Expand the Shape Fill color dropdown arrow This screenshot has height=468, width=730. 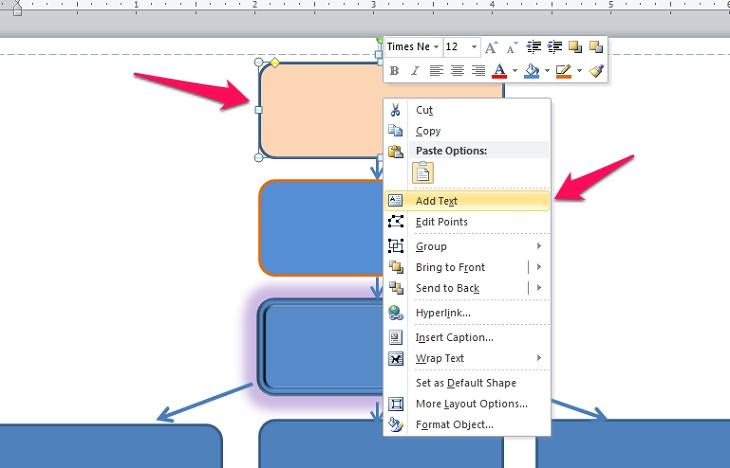click(546, 71)
